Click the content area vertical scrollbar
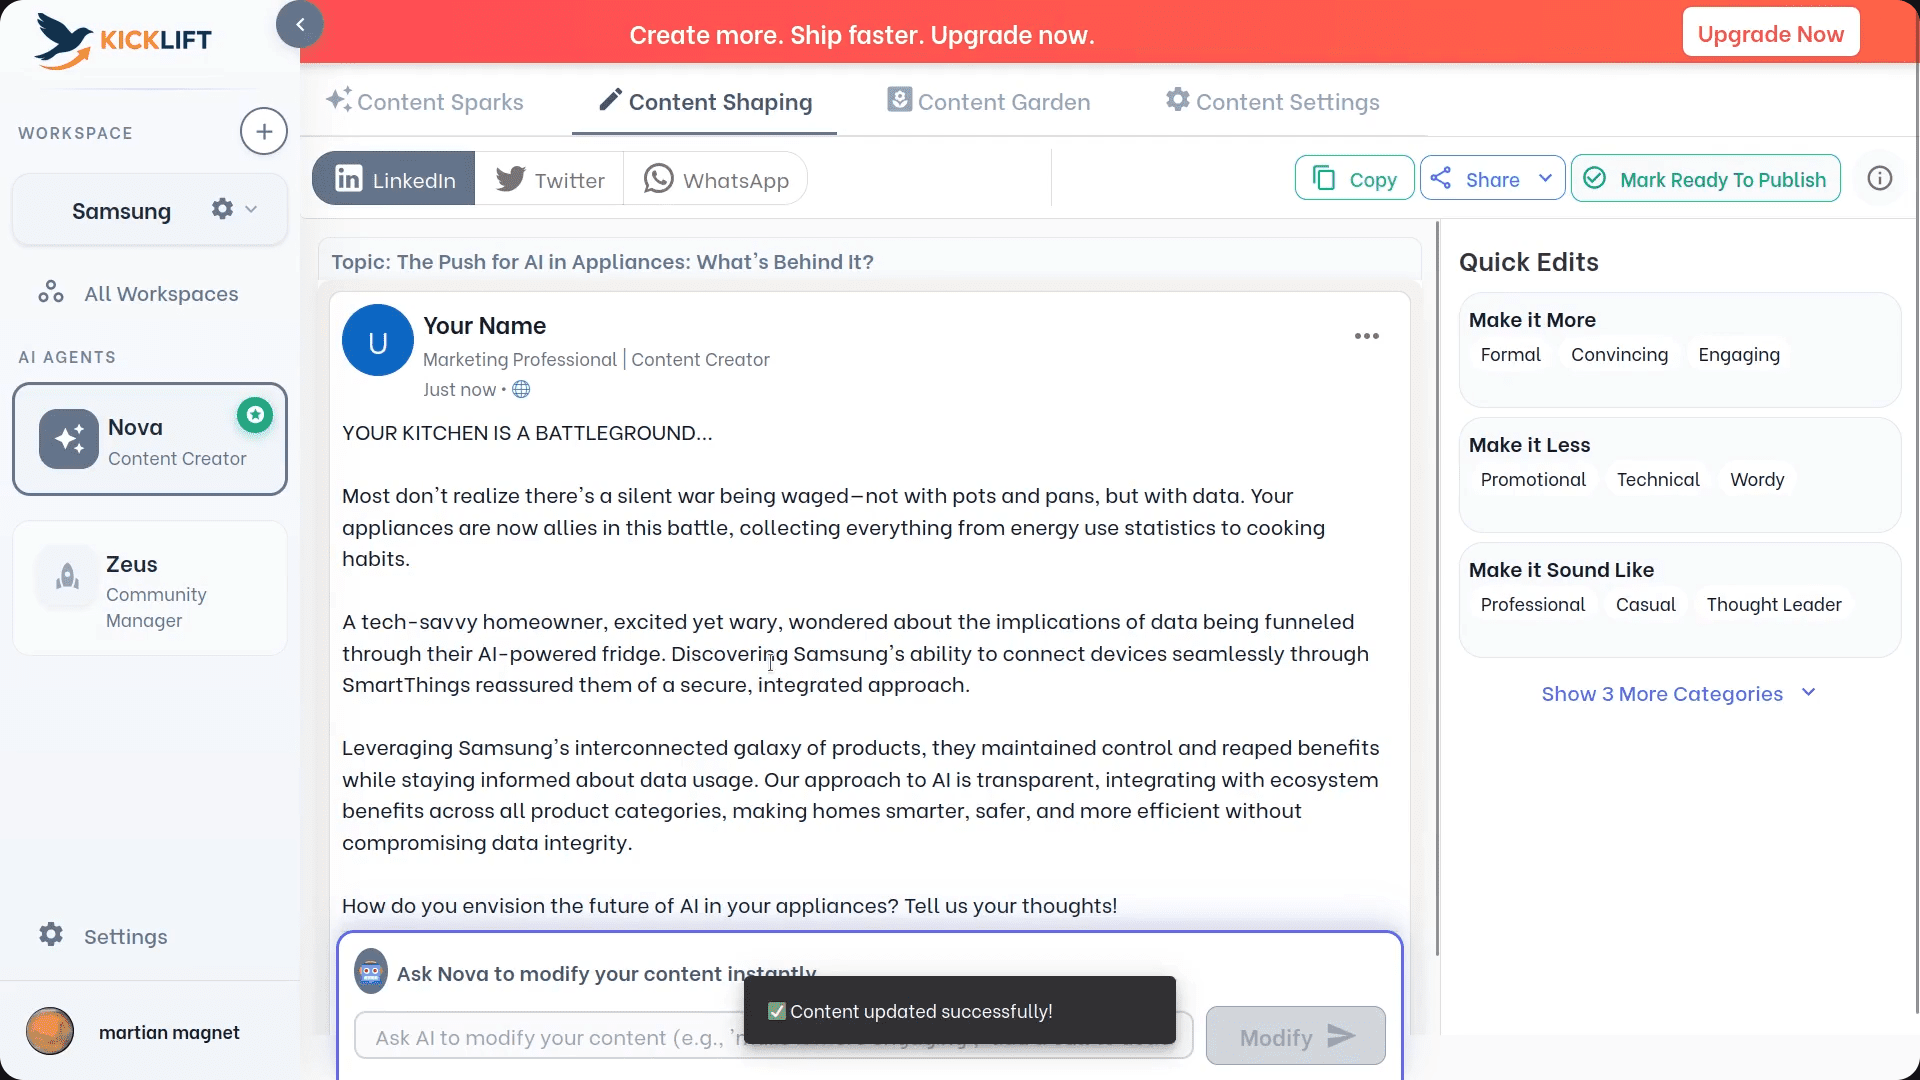The height and width of the screenshot is (1080, 1920). [x=1437, y=588]
